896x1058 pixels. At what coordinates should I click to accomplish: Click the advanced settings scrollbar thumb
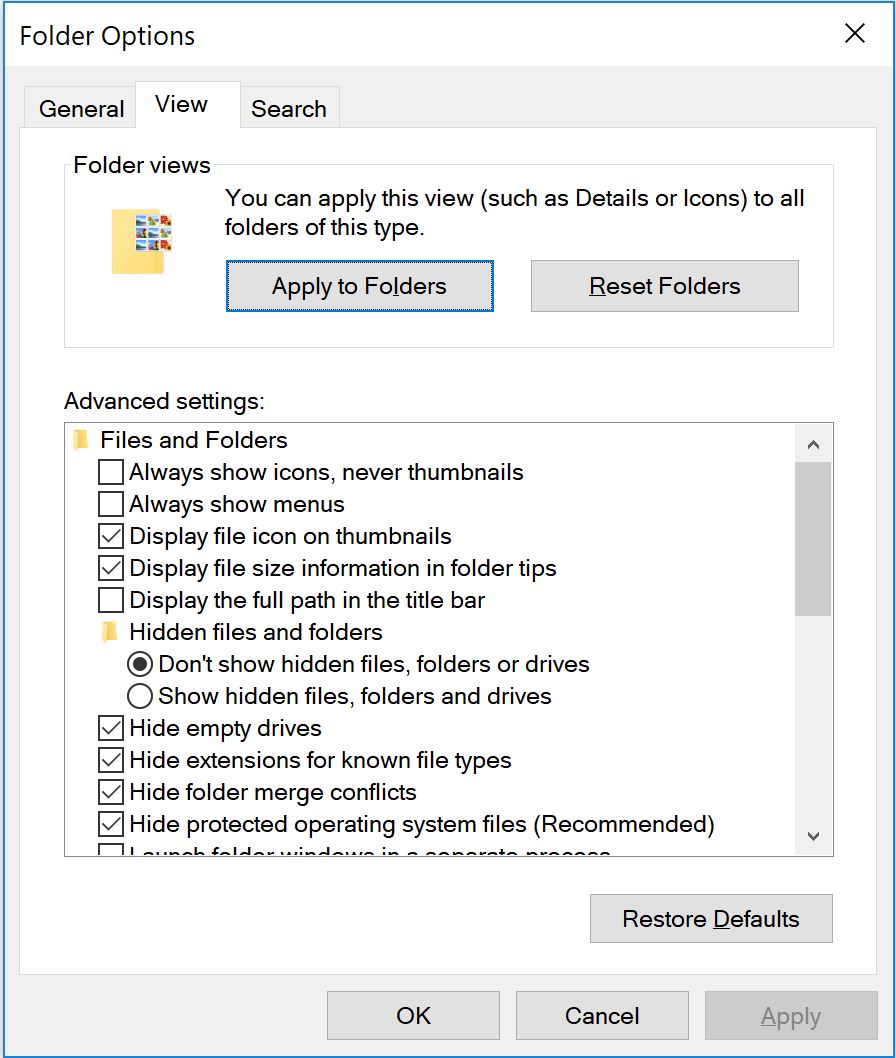coord(813,539)
